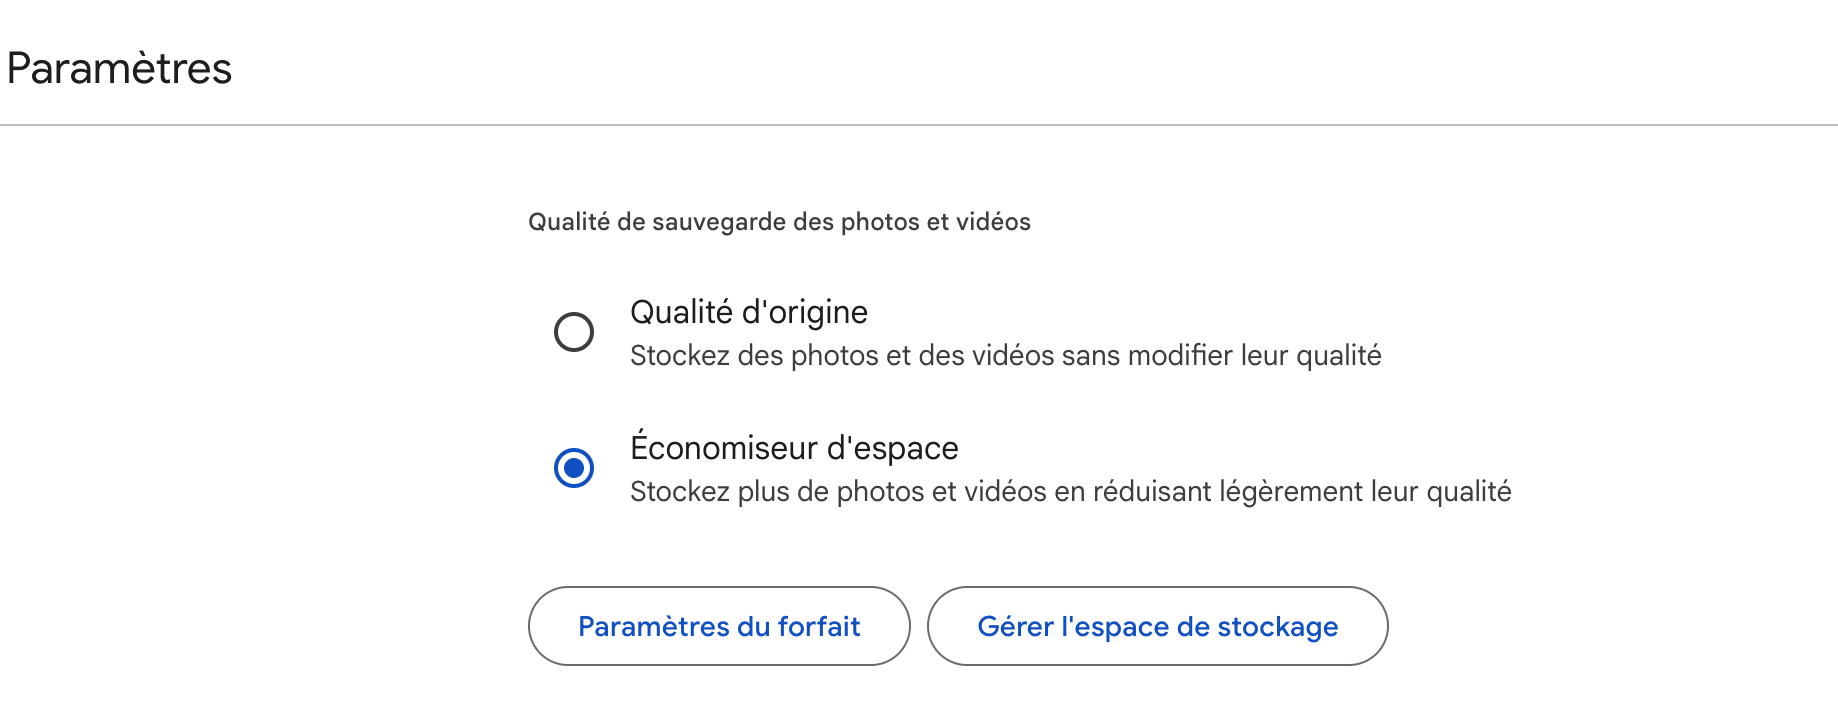Click the horizontal divider under Paramètres heading

click(x=919, y=125)
